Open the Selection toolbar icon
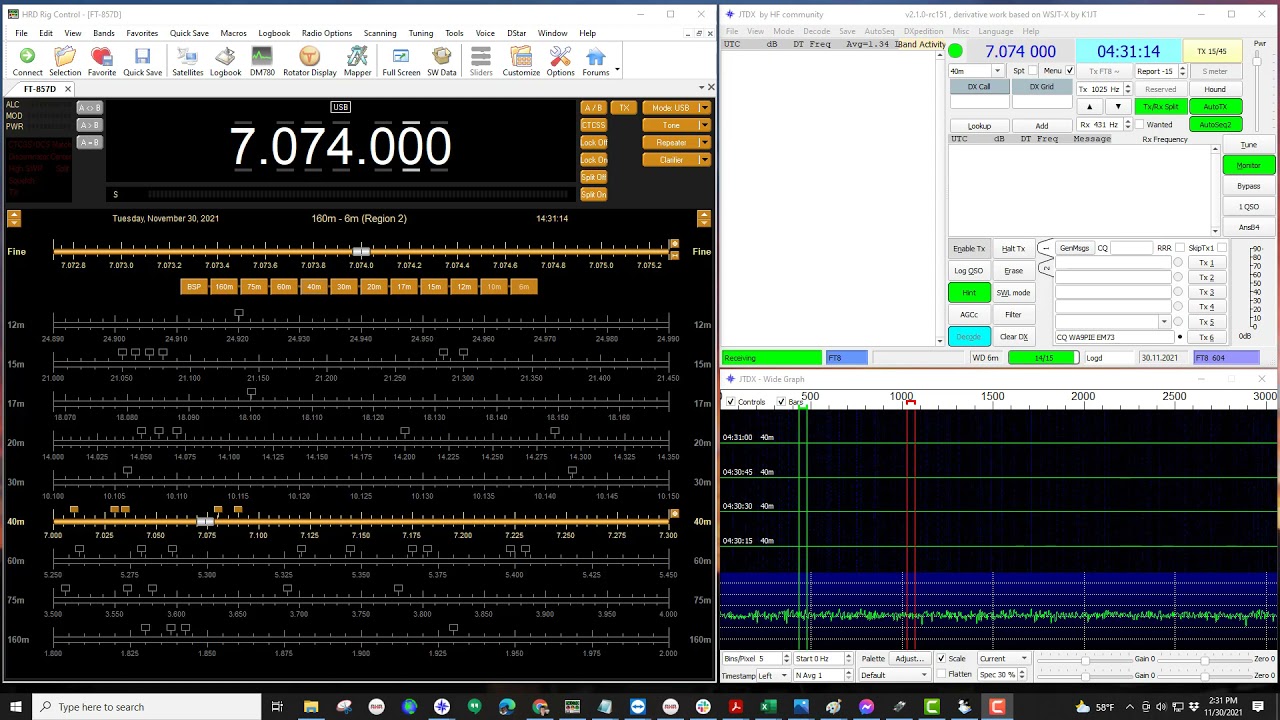The image size is (1280, 720). (x=65, y=61)
